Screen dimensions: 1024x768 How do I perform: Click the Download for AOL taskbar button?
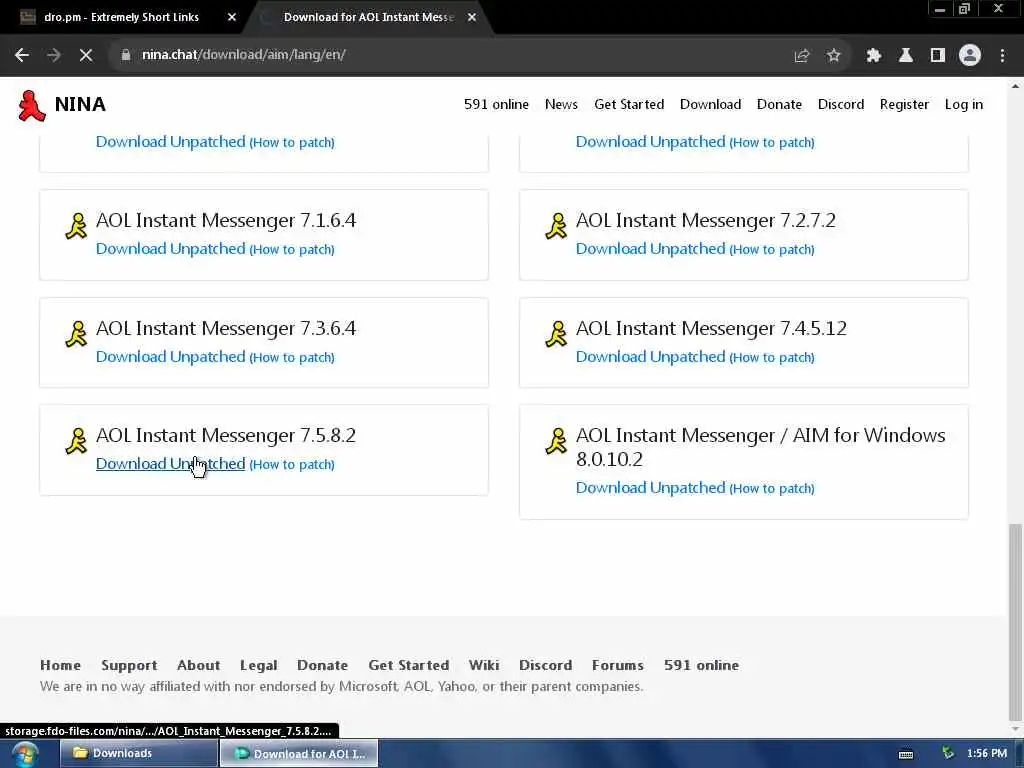pyautogui.click(x=299, y=754)
